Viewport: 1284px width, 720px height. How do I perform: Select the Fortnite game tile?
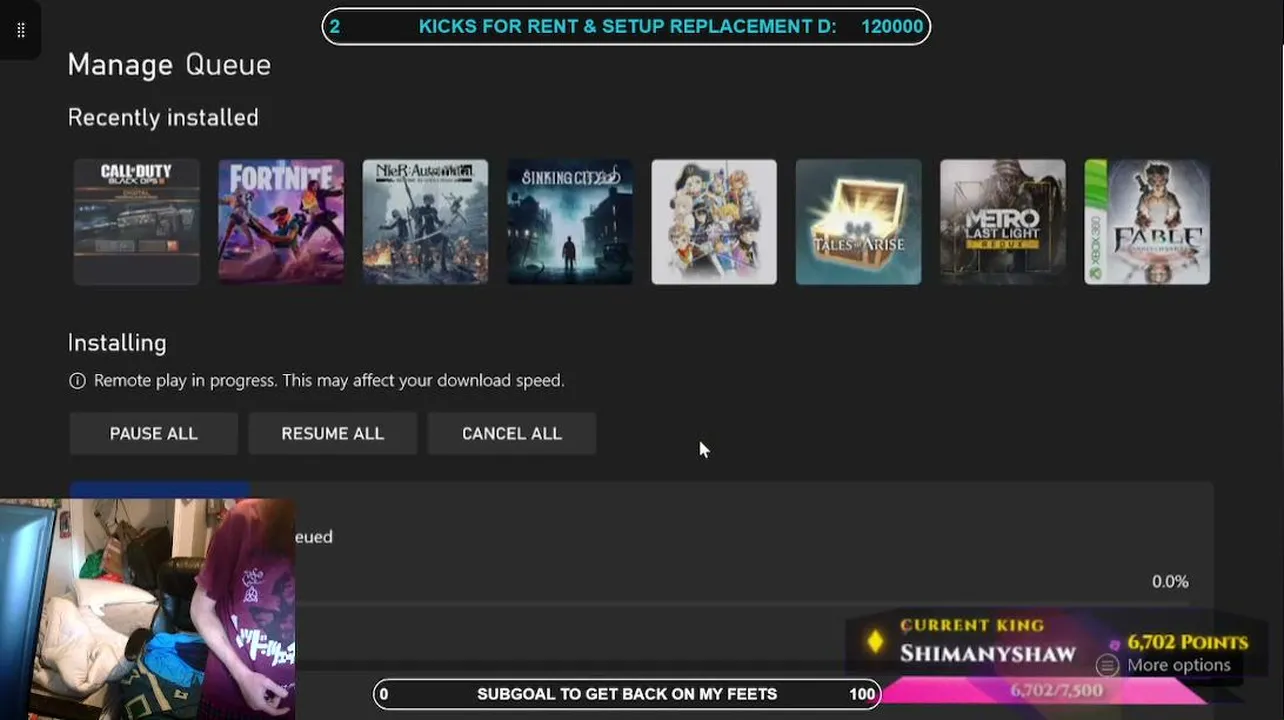281,222
